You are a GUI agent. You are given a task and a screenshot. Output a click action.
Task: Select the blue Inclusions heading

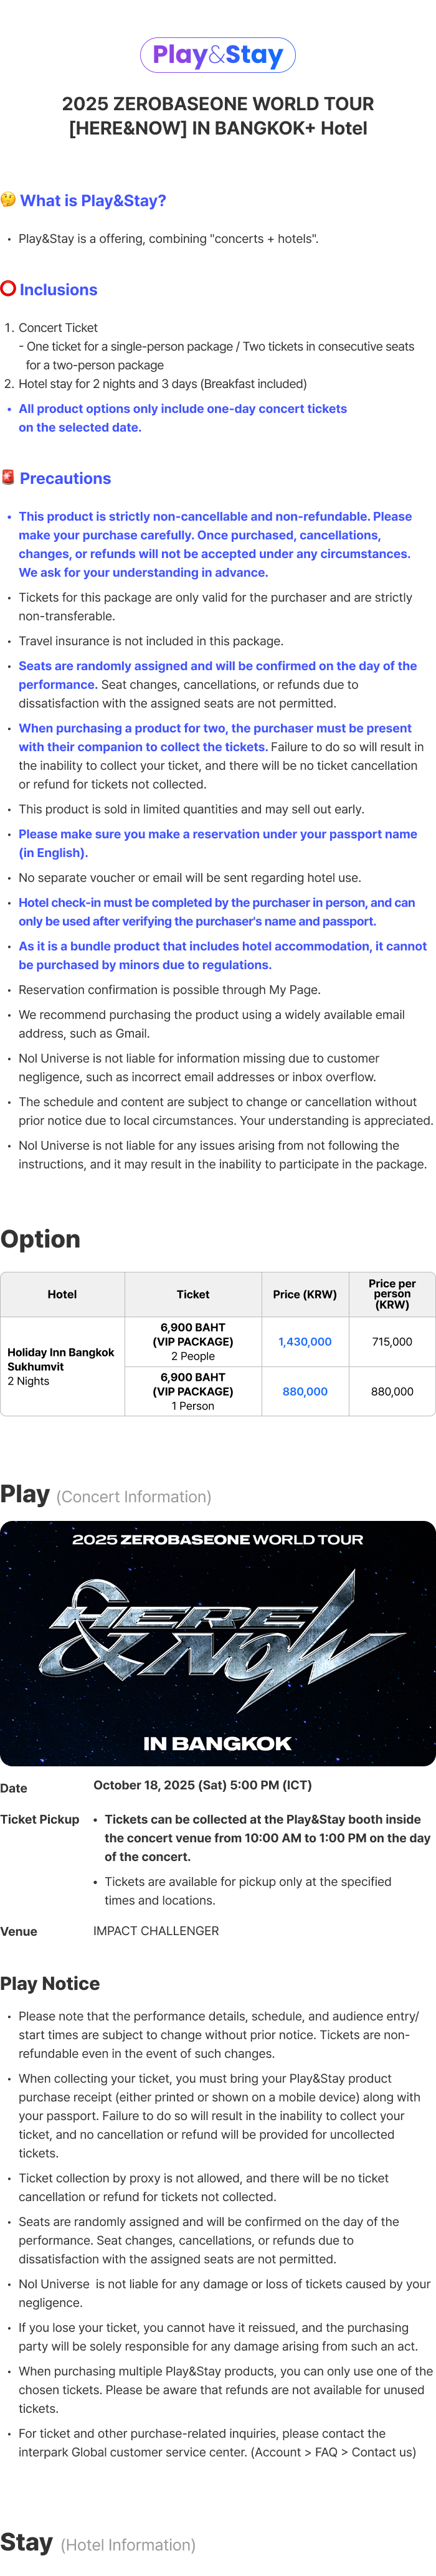coord(59,290)
